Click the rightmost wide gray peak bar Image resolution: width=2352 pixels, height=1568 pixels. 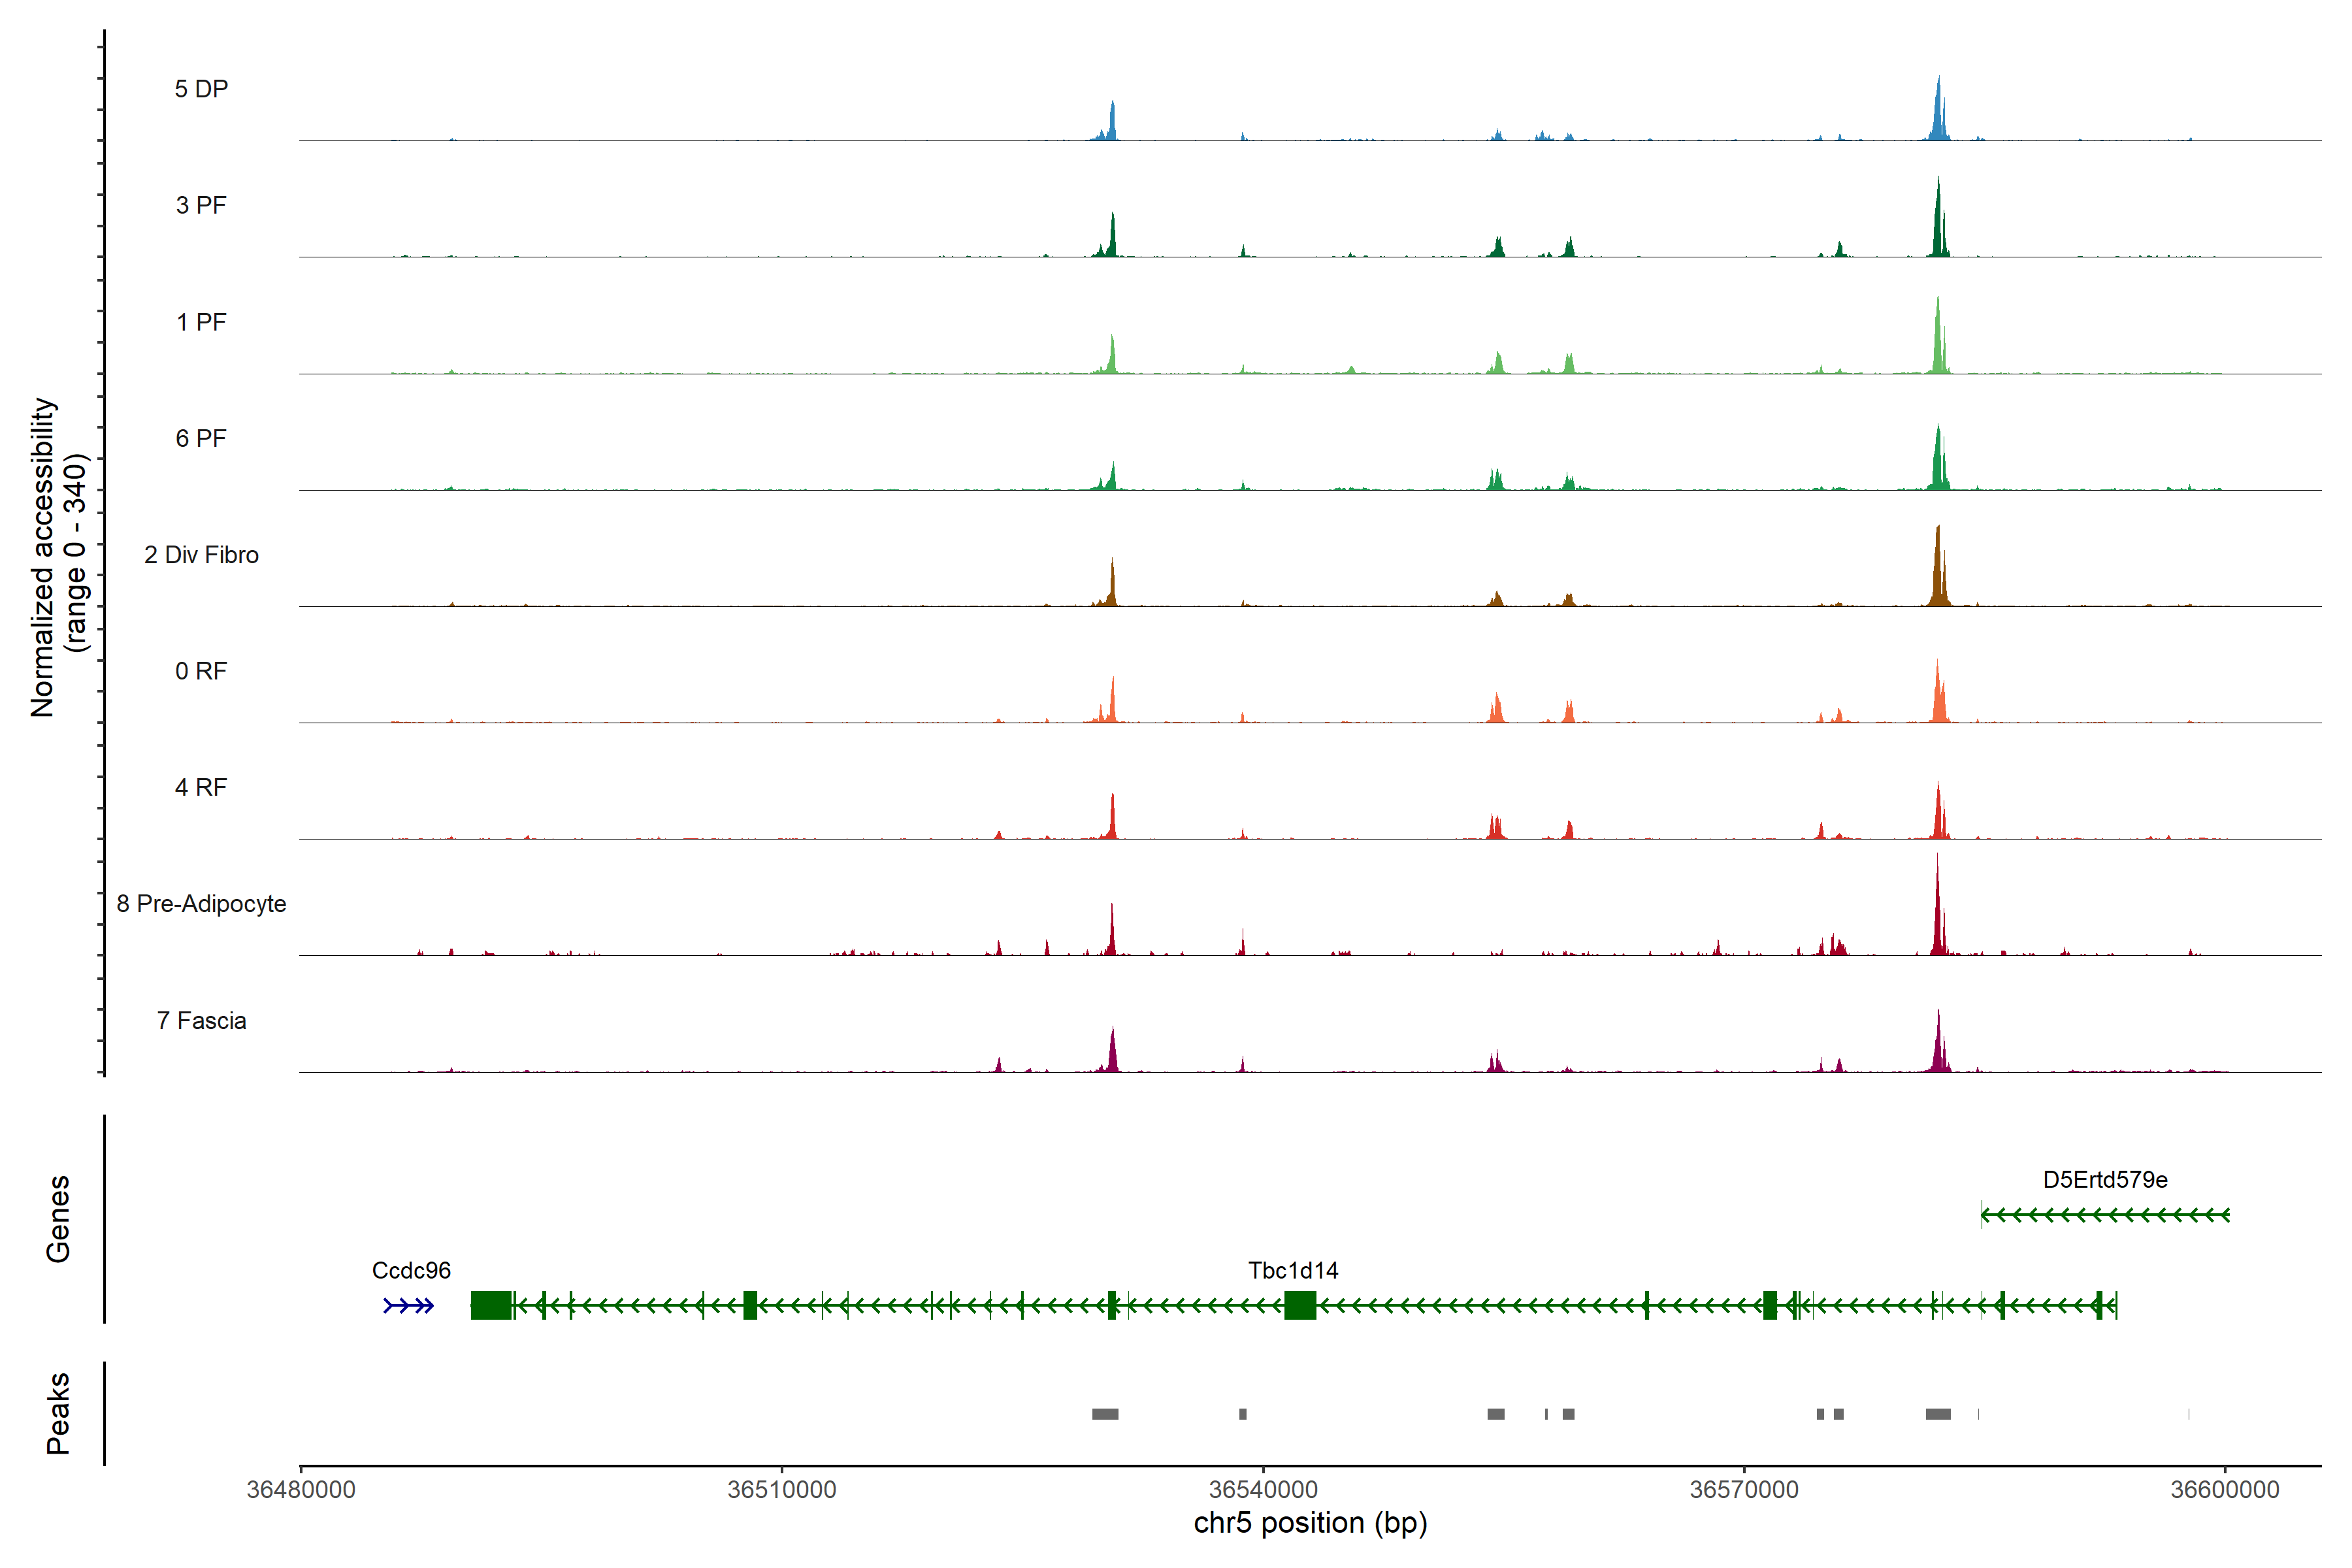pyautogui.click(x=1938, y=1414)
